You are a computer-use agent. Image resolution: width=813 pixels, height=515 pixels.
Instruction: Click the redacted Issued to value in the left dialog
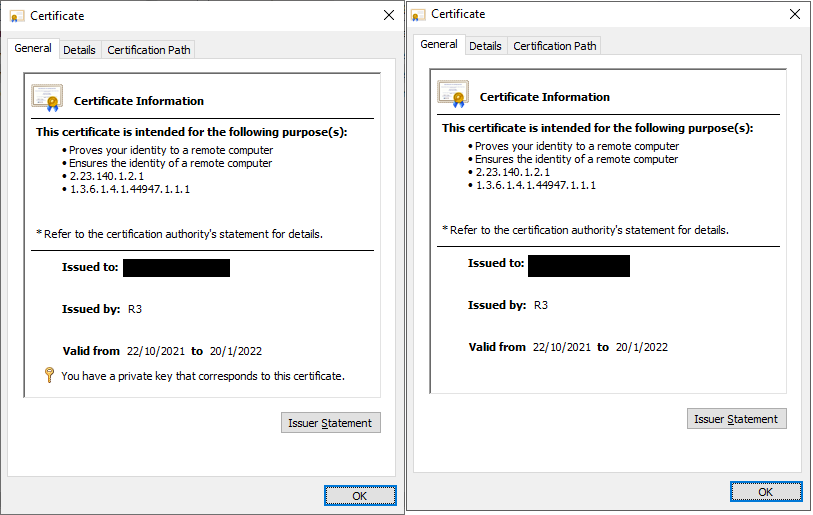(x=176, y=267)
